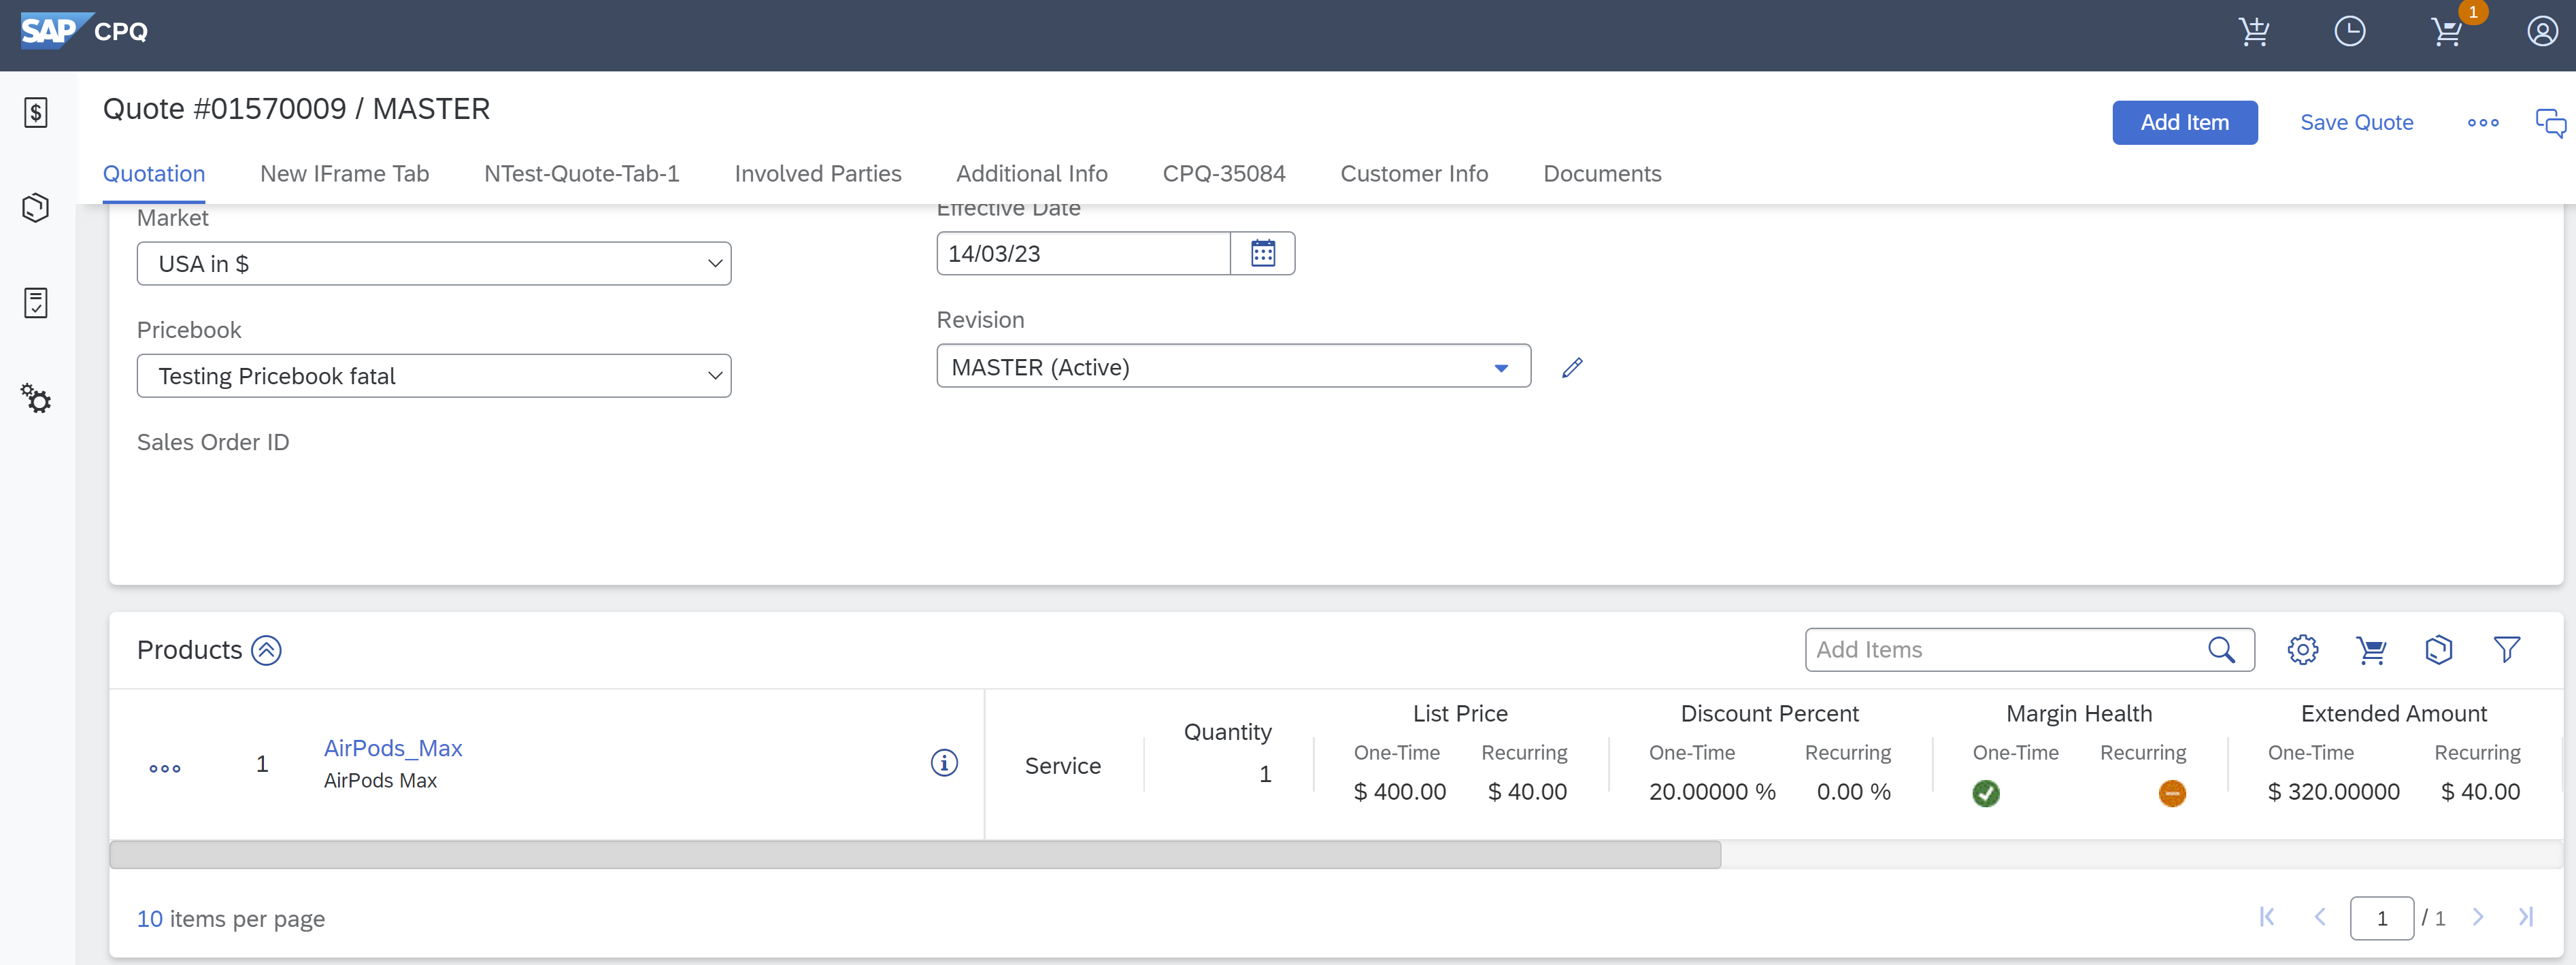Image resolution: width=2576 pixels, height=965 pixels.
Task: Select the Quotation tab
Action: click(154, 174)
